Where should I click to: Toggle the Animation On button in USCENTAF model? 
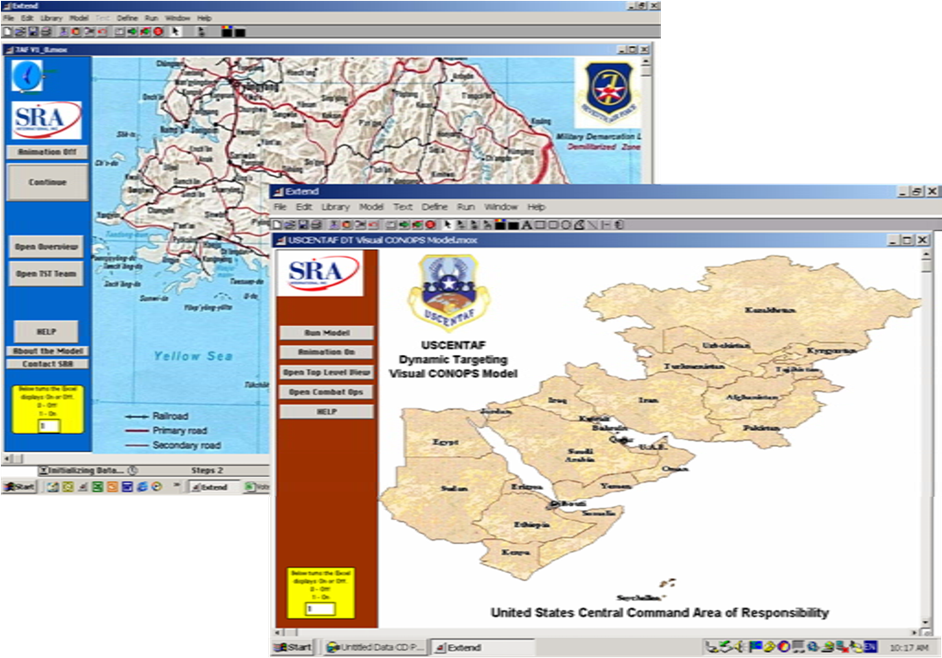pyautogui.click(x=326, y=352)
